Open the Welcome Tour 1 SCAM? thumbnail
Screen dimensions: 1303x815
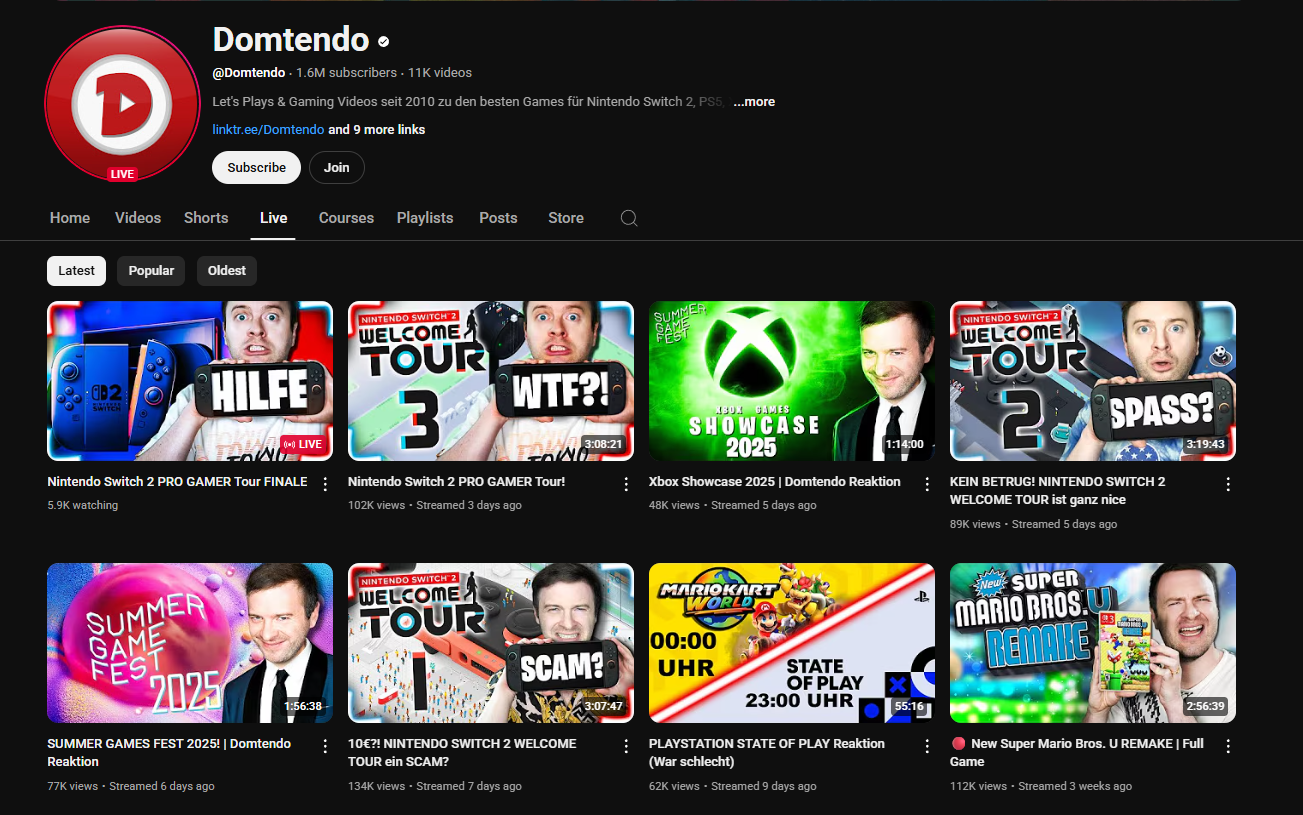click(491, 643)
